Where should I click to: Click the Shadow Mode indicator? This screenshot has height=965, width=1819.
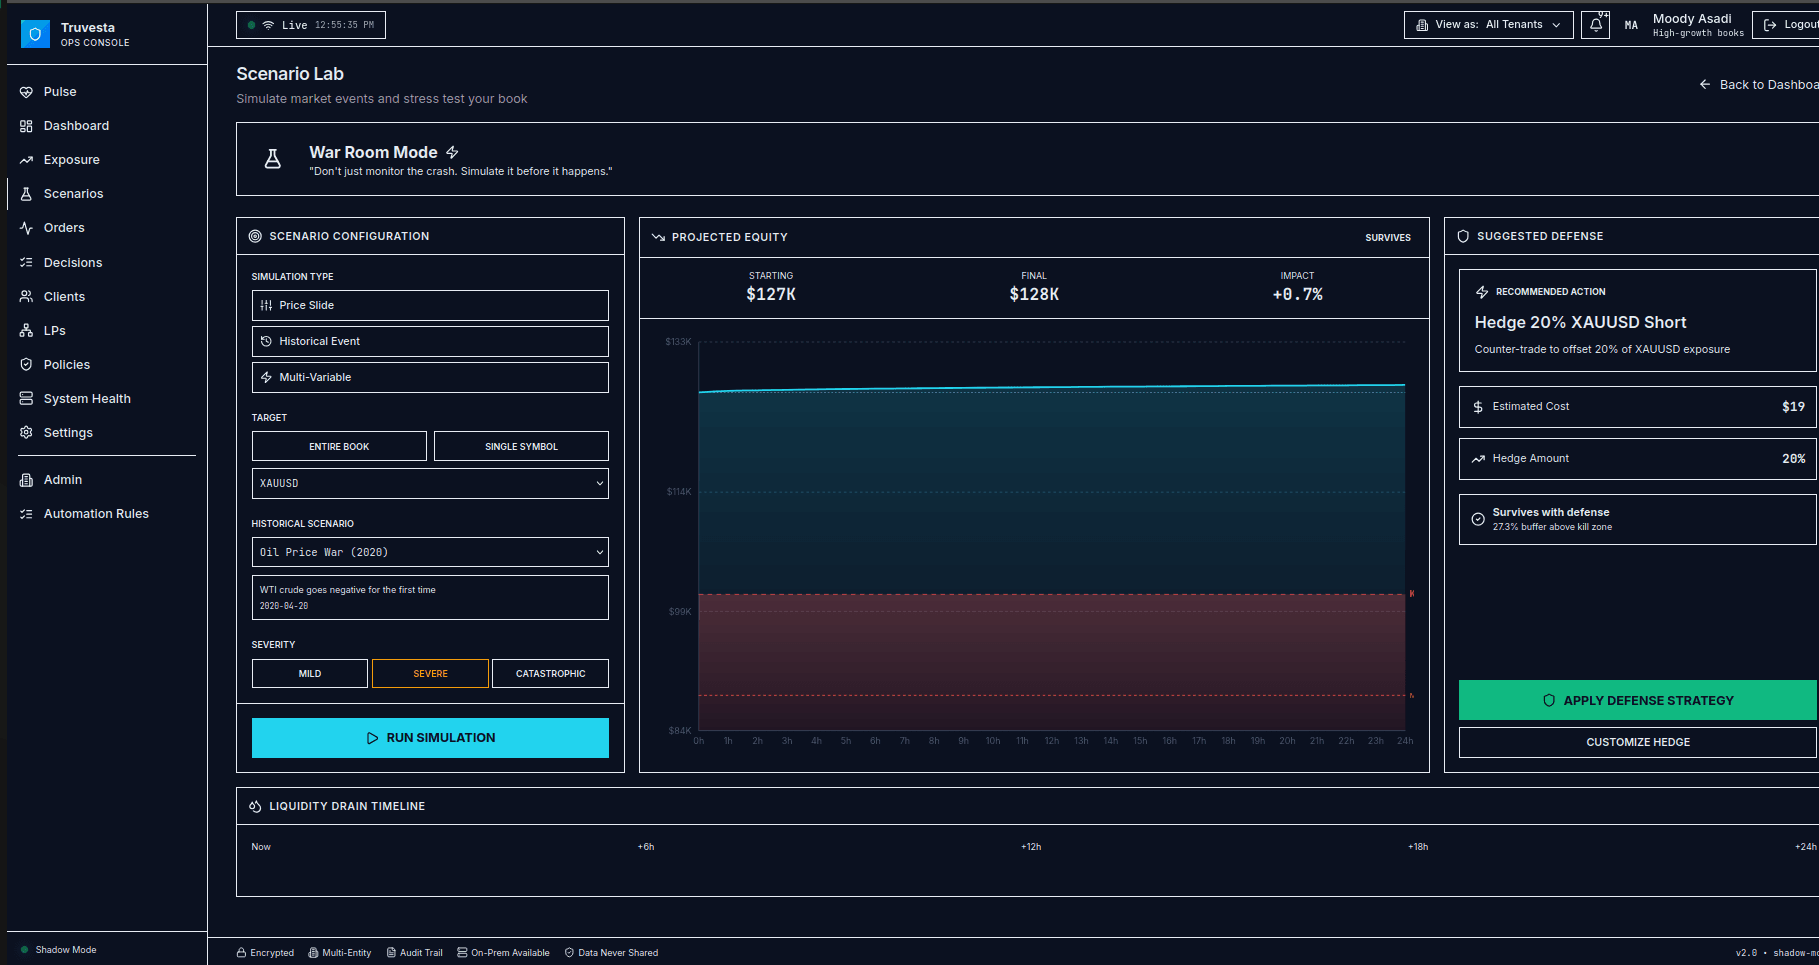[x=58, y=950]
